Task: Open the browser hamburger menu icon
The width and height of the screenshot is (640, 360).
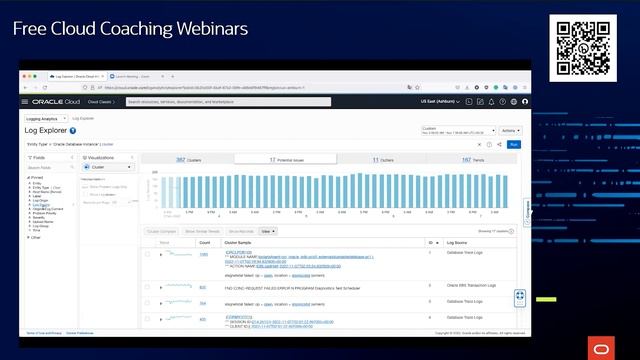Action: tap(525, 87)
